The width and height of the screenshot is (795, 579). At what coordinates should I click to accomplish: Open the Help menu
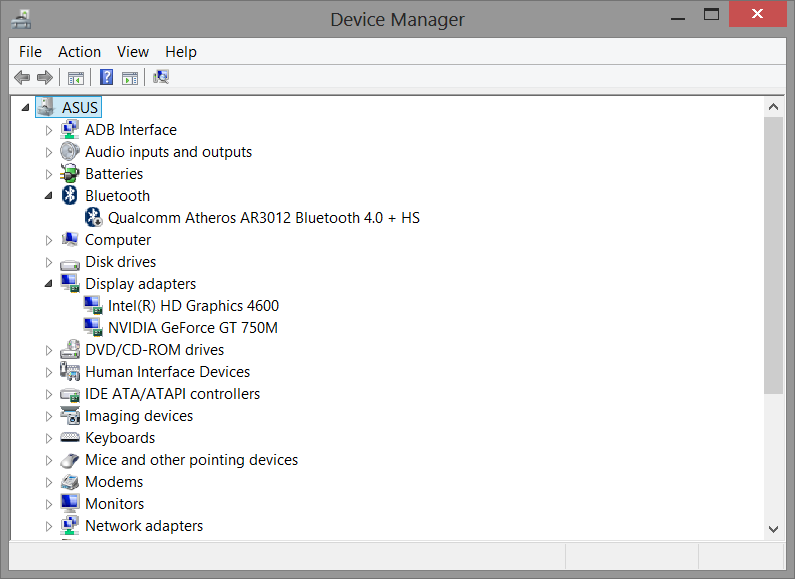[181, 52]
